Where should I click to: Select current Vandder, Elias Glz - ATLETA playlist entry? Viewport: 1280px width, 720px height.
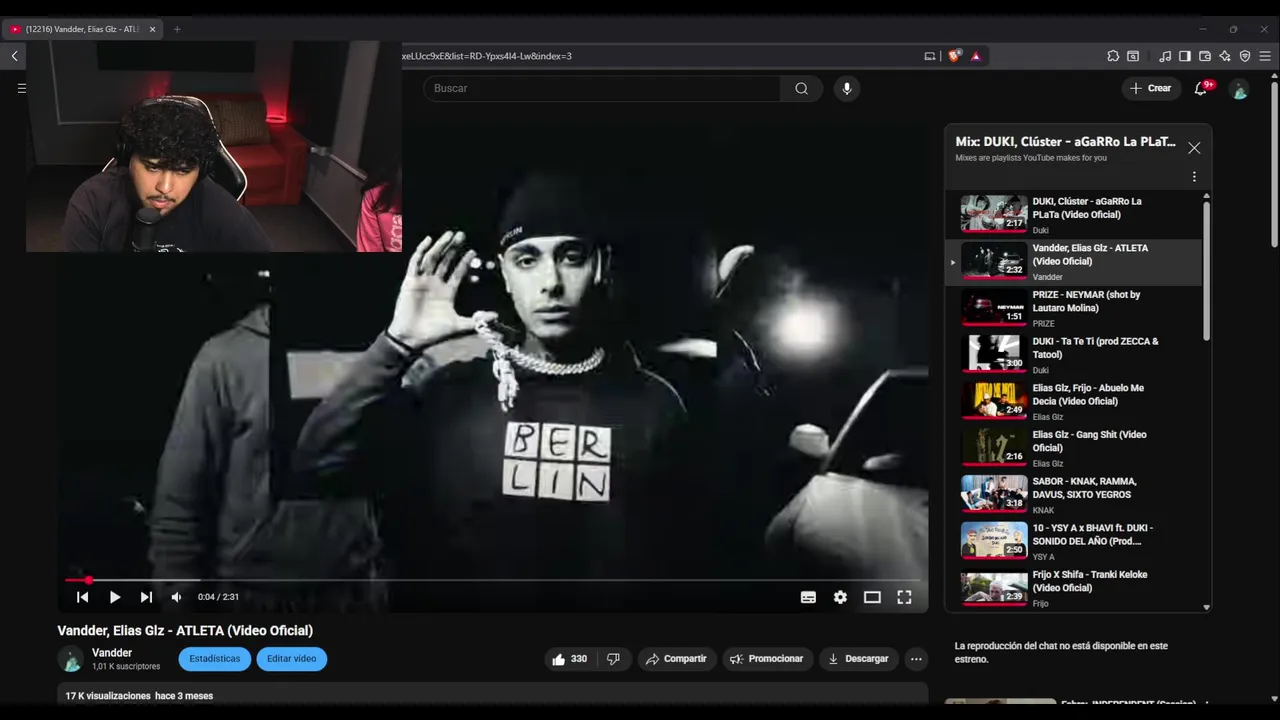pos(1074,262)
